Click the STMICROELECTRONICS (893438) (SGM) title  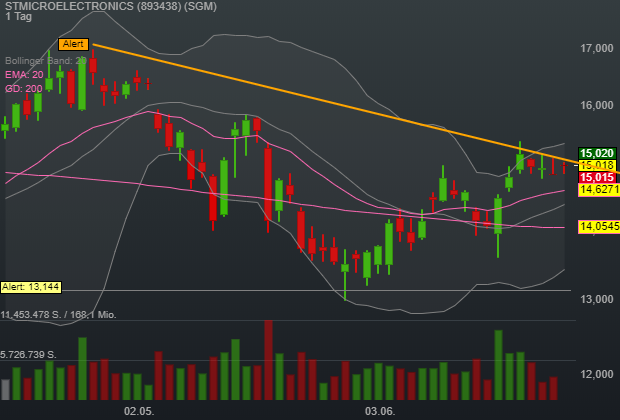[x=111, y=6]
